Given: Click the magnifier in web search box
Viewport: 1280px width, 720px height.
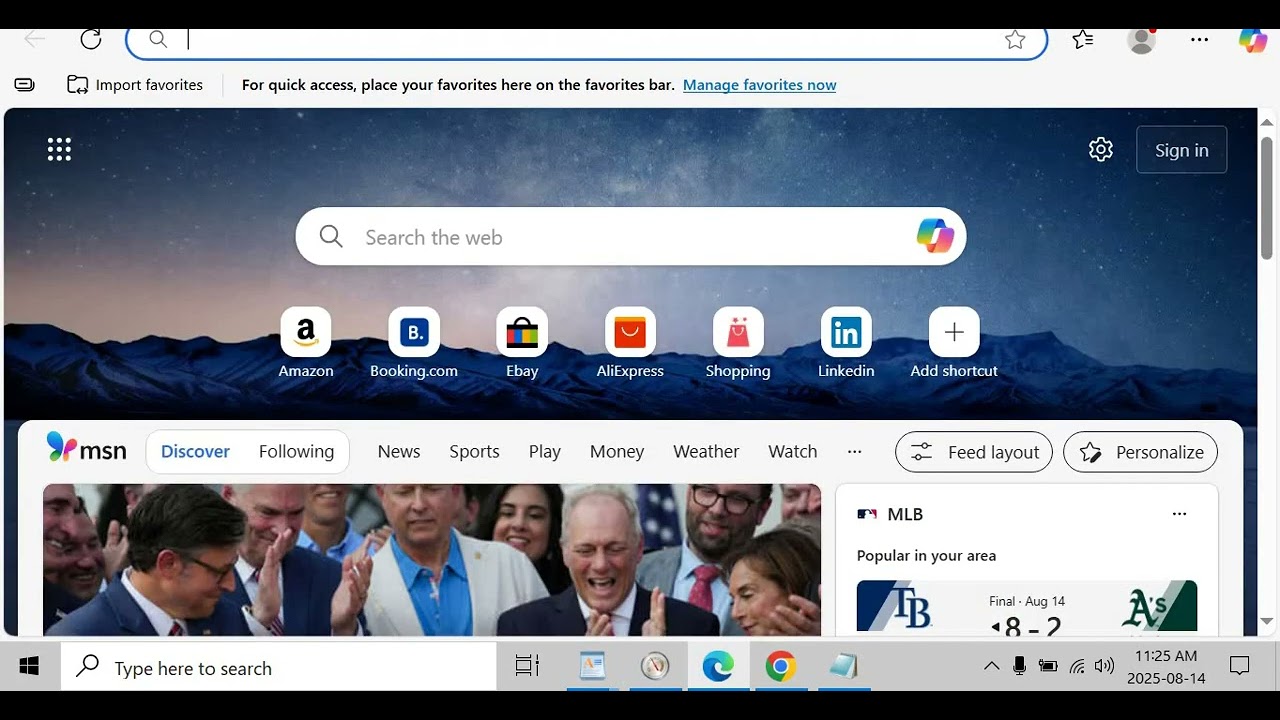Looking at the screenshot, I should pos(331,237).
